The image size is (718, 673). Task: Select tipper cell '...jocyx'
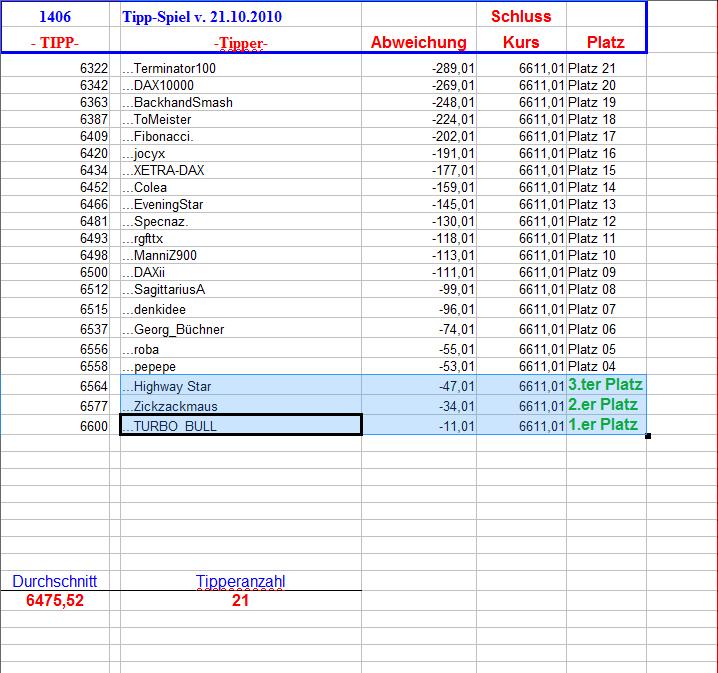click(241, 153)
